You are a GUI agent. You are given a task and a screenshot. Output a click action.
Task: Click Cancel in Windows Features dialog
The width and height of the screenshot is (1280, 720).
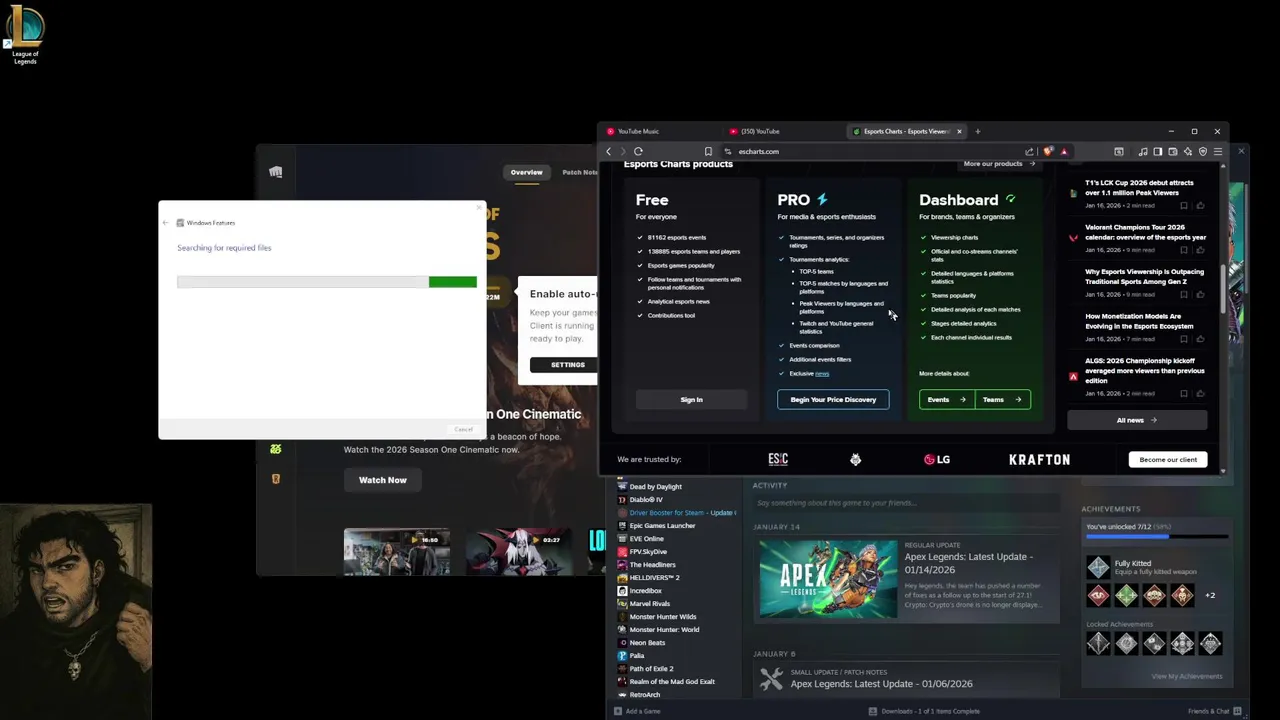pos(463,429)
